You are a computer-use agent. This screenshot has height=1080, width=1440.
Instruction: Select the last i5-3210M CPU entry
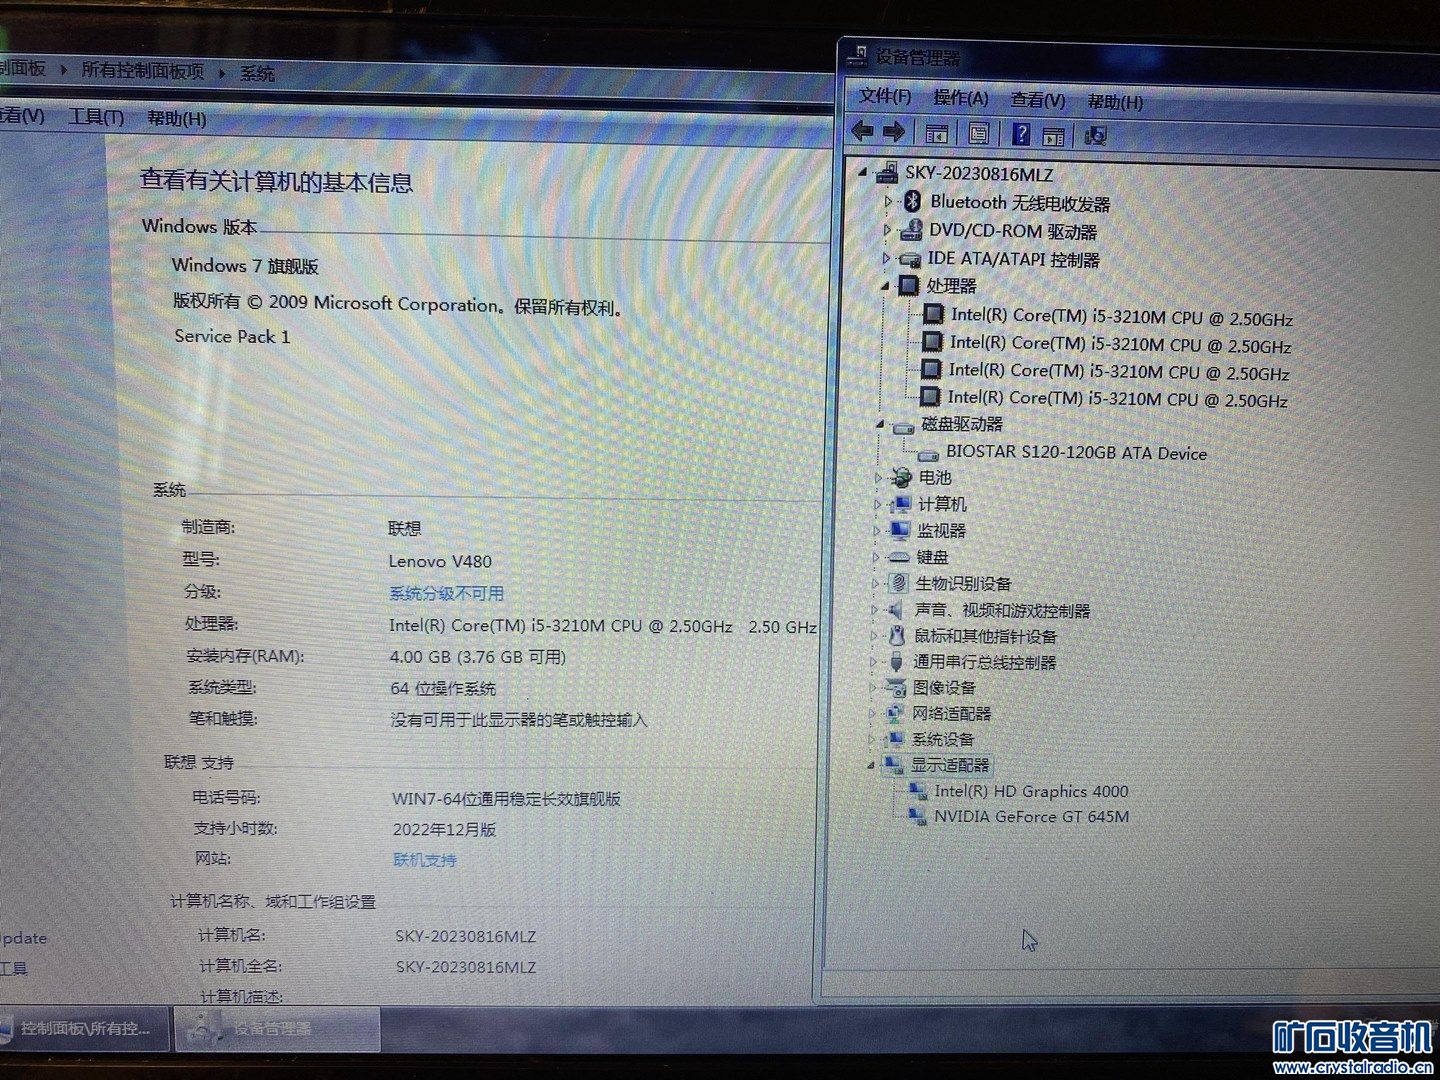click(x=1117, y=399)
